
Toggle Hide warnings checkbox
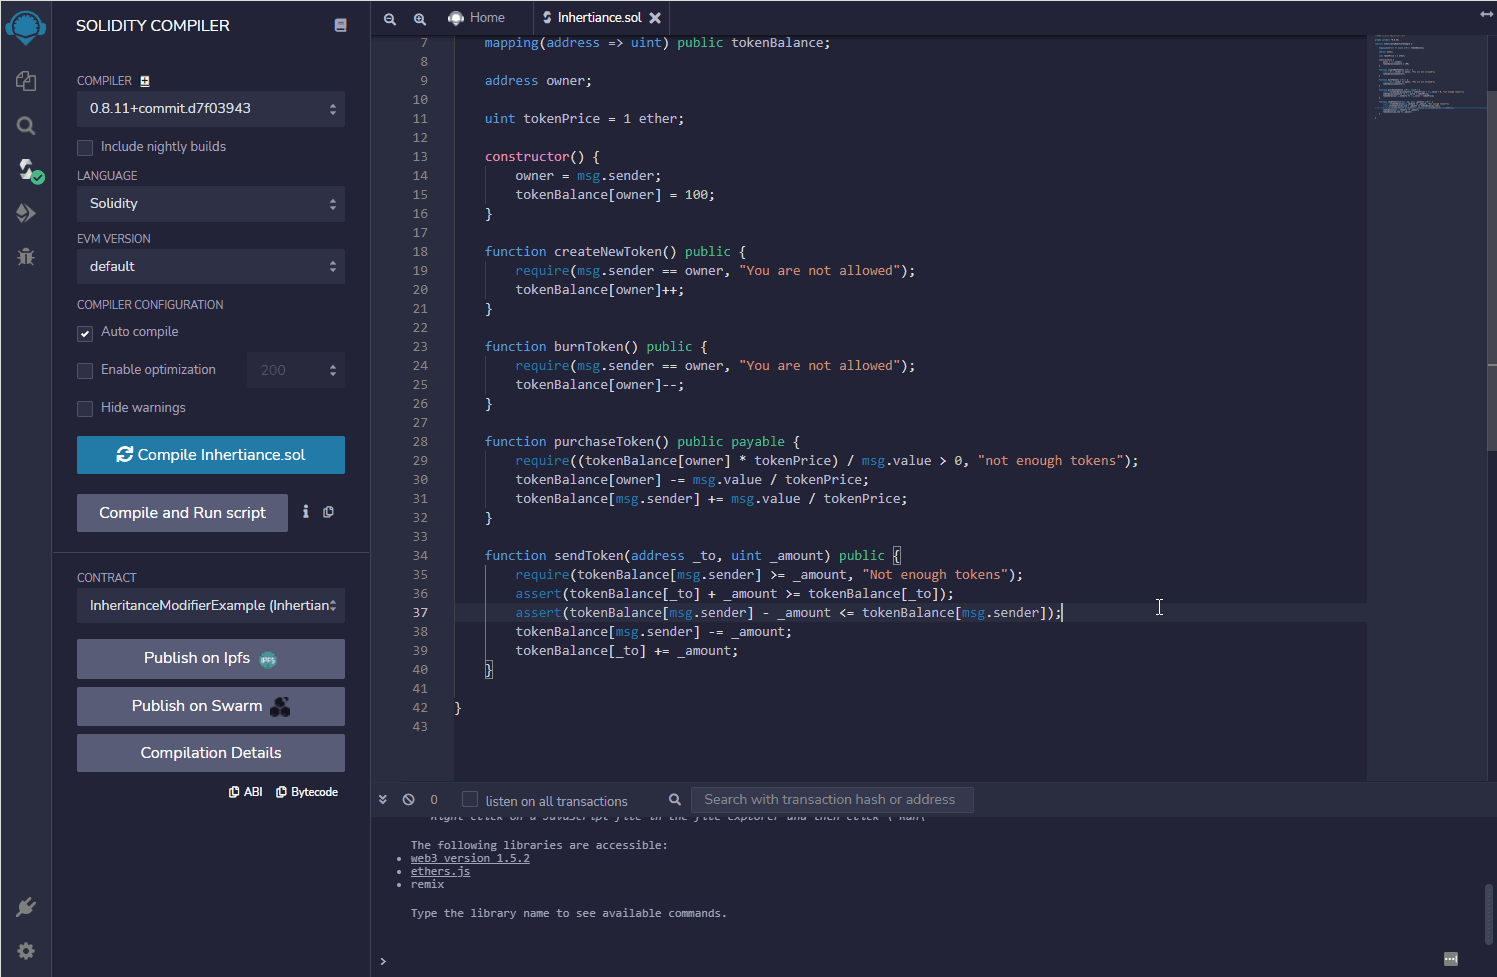tap(85, 409)
